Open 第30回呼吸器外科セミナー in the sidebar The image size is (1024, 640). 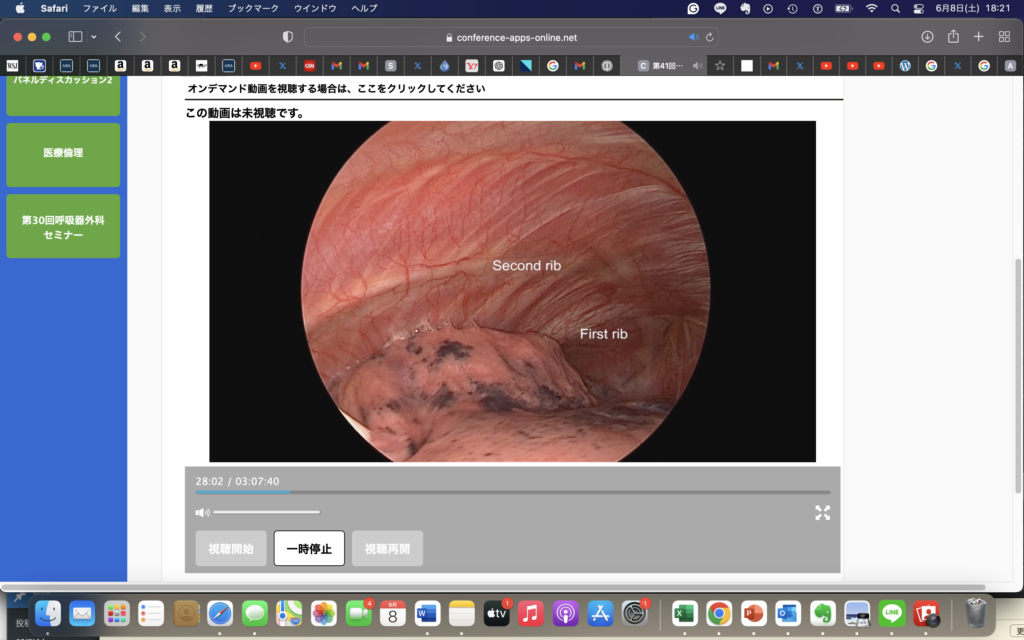pyautogui.click(x=63, y=226)
